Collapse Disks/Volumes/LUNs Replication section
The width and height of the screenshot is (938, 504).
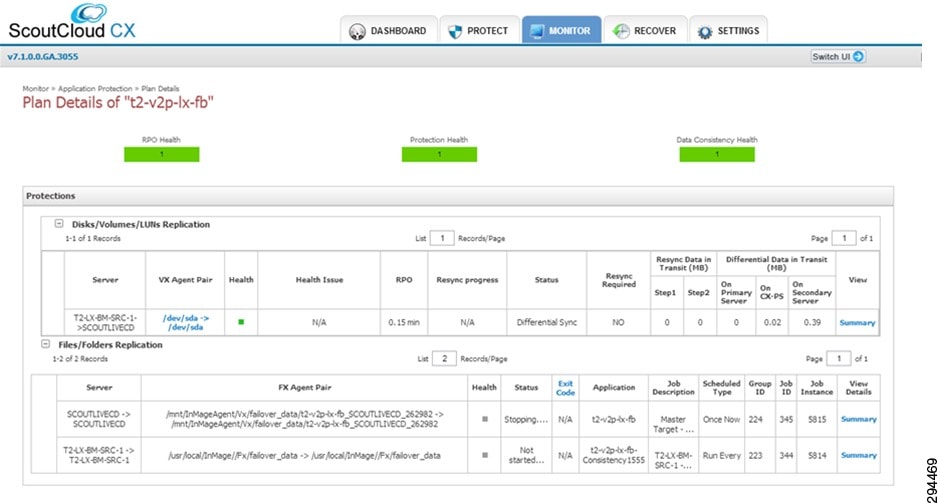pyautogui.click(x=59, y=224)
